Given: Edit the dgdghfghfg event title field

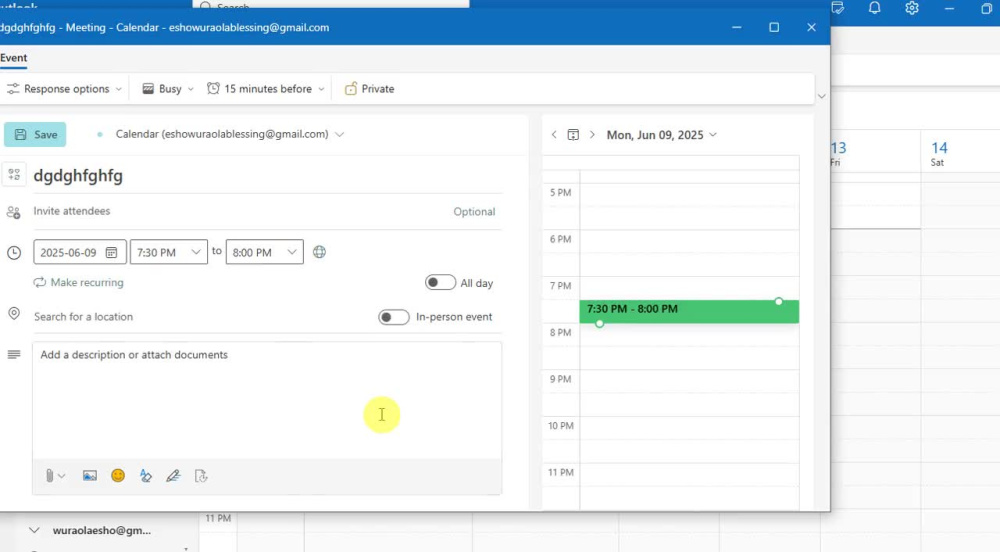Looking at the screenshot, I should [268, 175].
